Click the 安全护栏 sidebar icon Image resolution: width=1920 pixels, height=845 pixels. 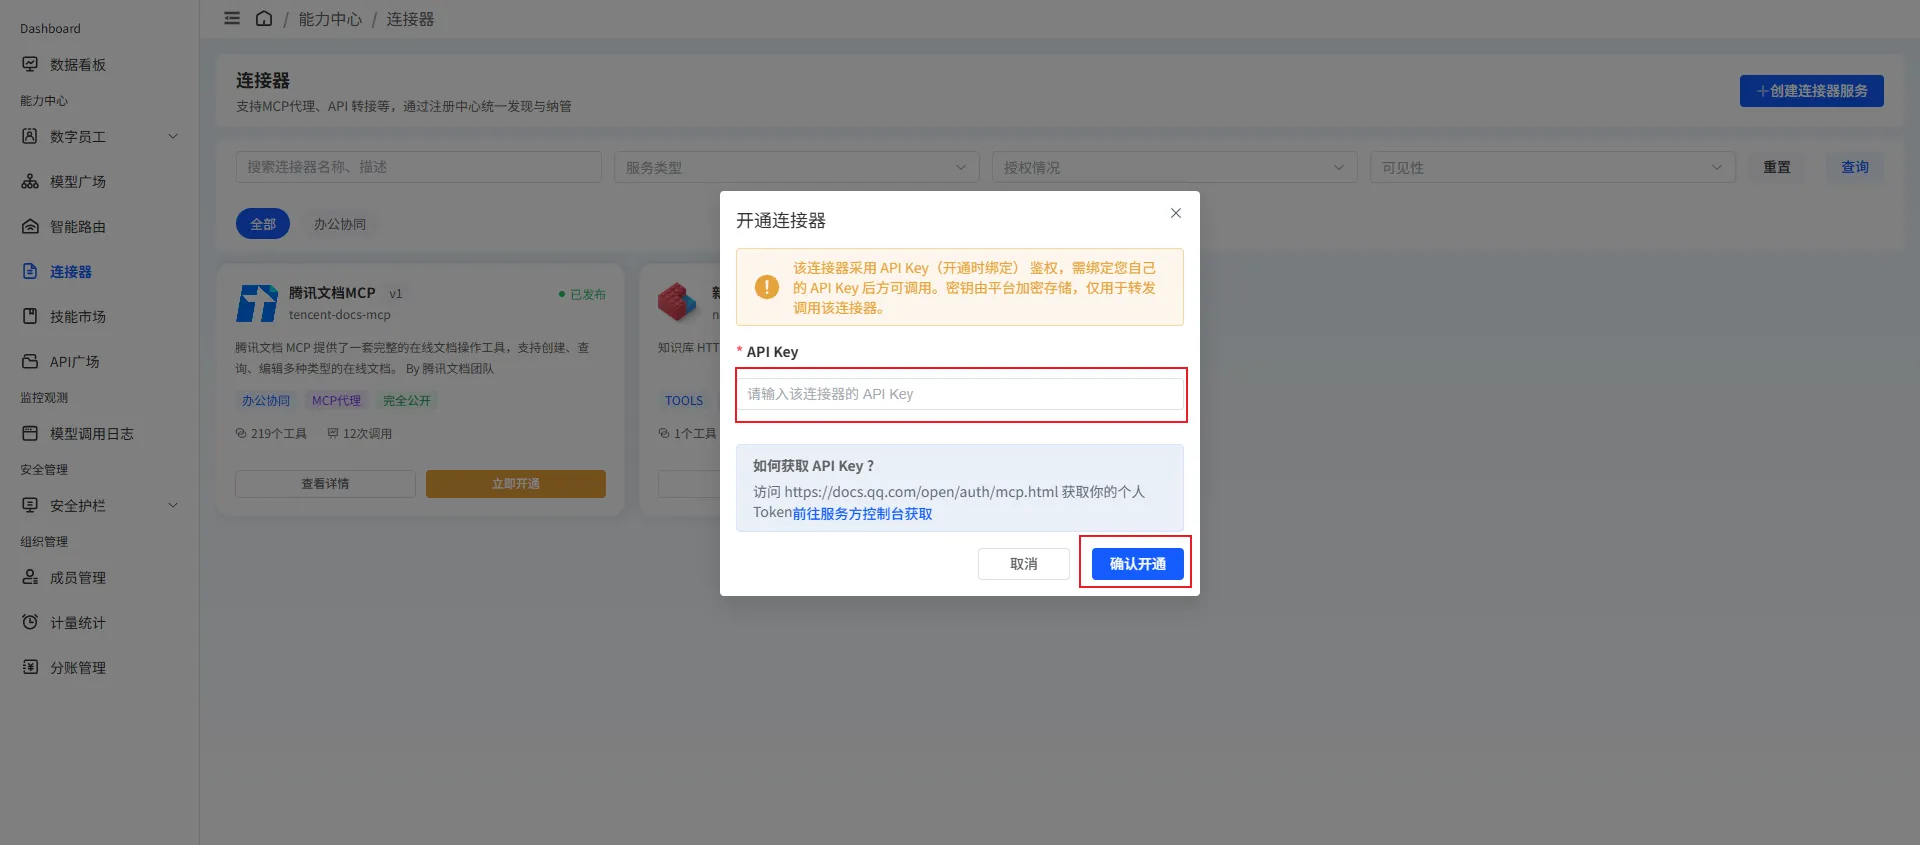coord(30,505)
